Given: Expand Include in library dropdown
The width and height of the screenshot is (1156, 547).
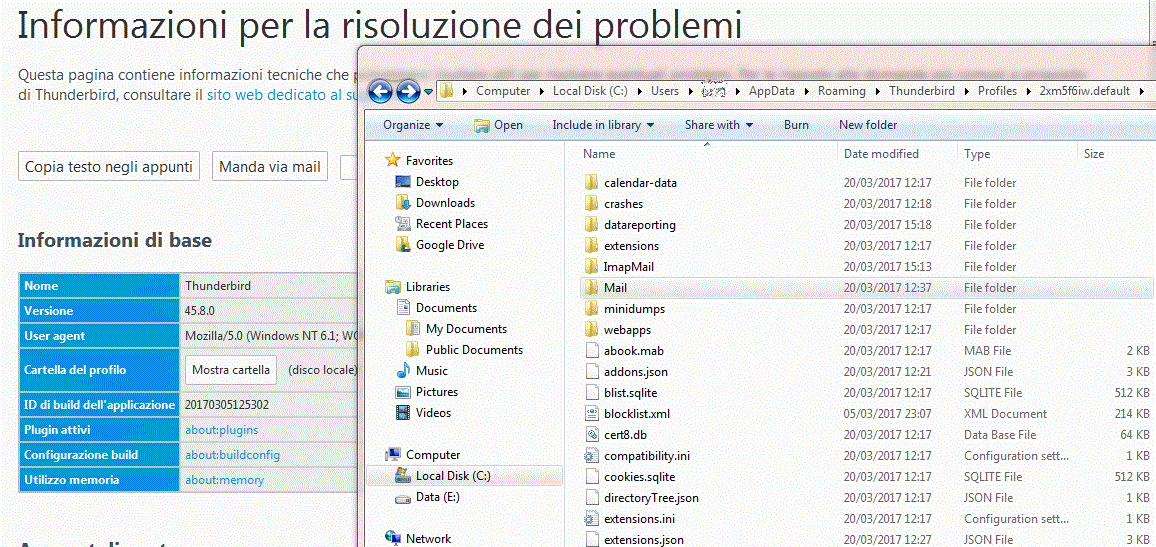Looking at the screenshot, I should coord(603,125).
